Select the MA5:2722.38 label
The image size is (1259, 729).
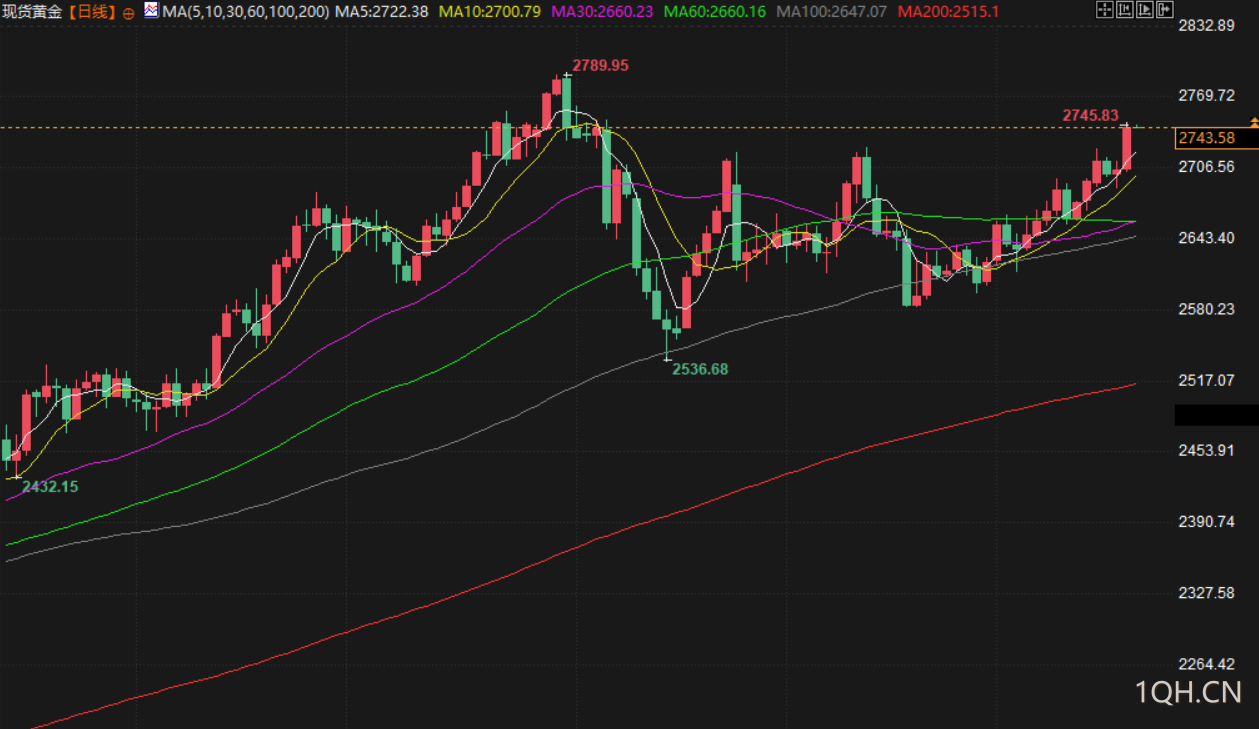[382, 12]
